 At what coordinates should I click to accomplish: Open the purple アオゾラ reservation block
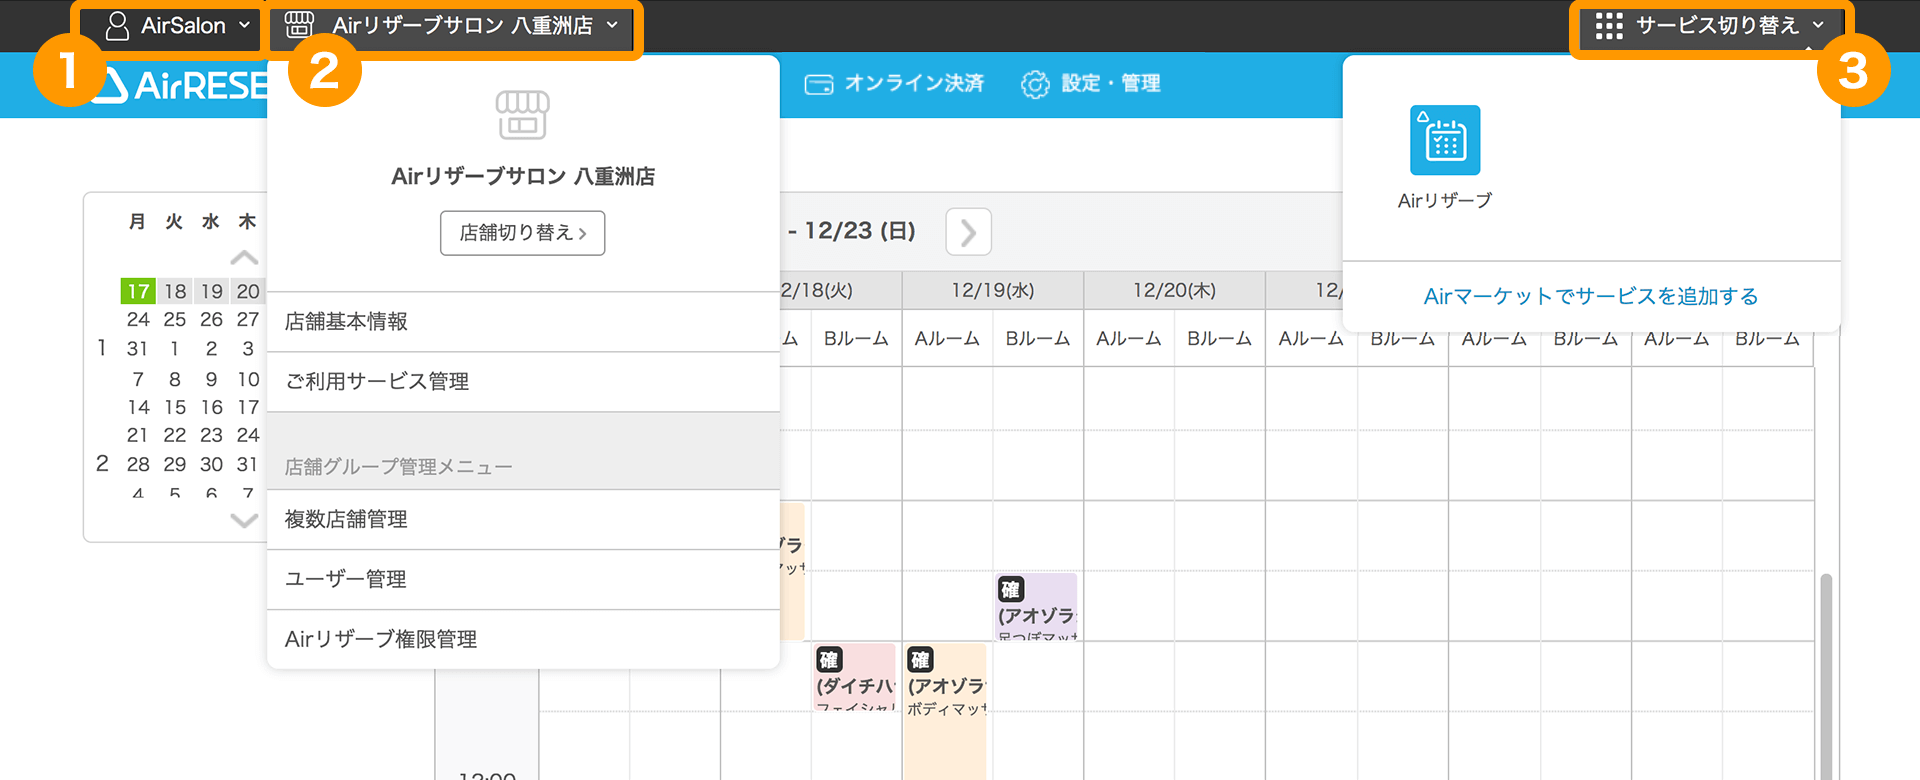(x=1037, y=607)
